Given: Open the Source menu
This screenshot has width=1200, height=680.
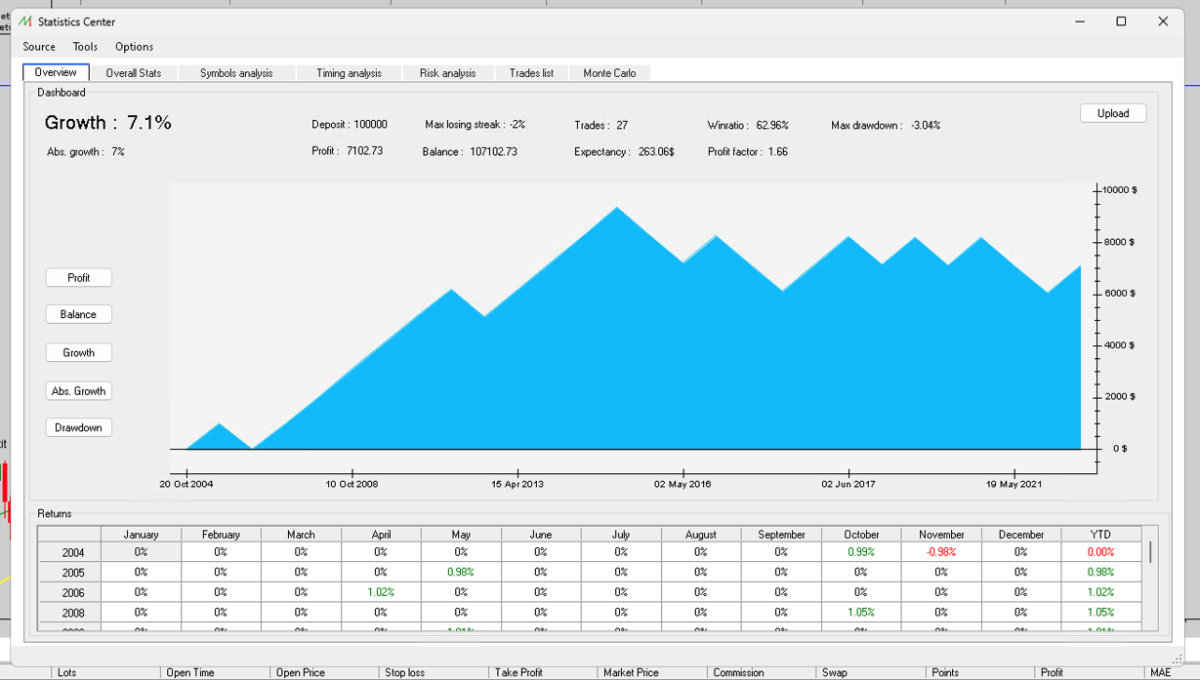Looking at the screenshot, I should (x=39, y=47).
